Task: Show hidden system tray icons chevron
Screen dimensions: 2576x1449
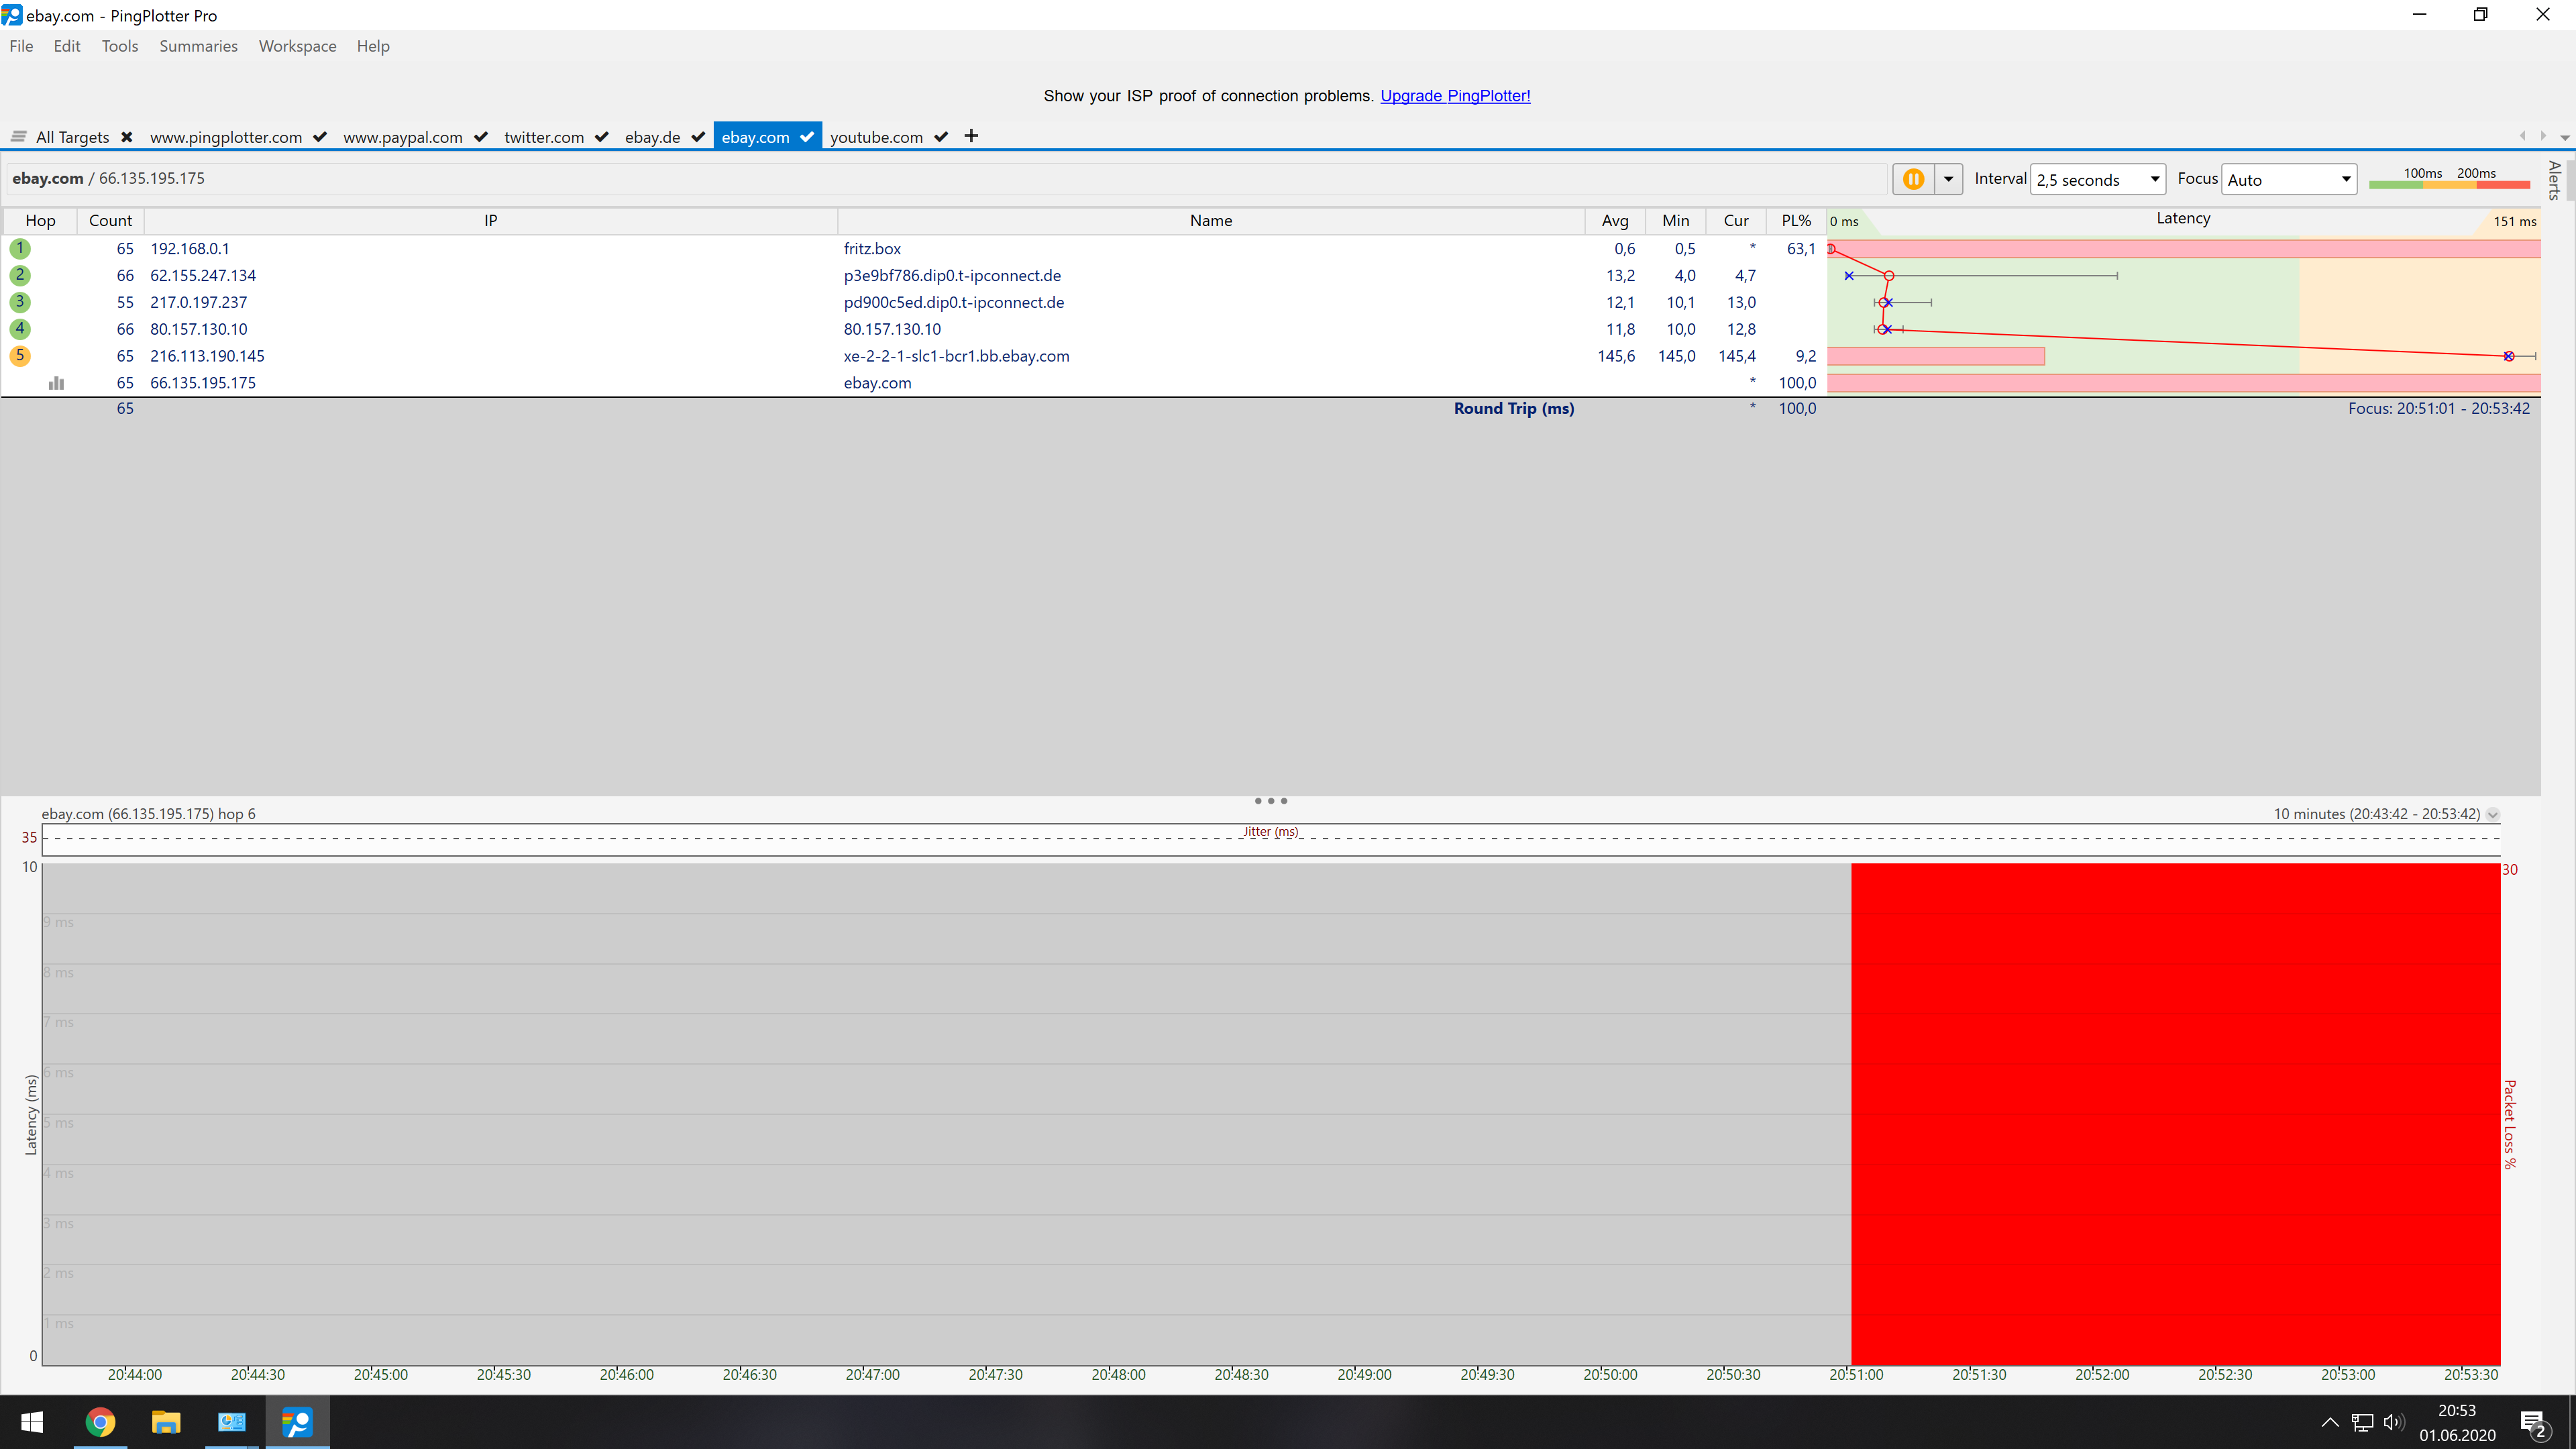Action: pyautogui.click(x=2329, y=1423)
